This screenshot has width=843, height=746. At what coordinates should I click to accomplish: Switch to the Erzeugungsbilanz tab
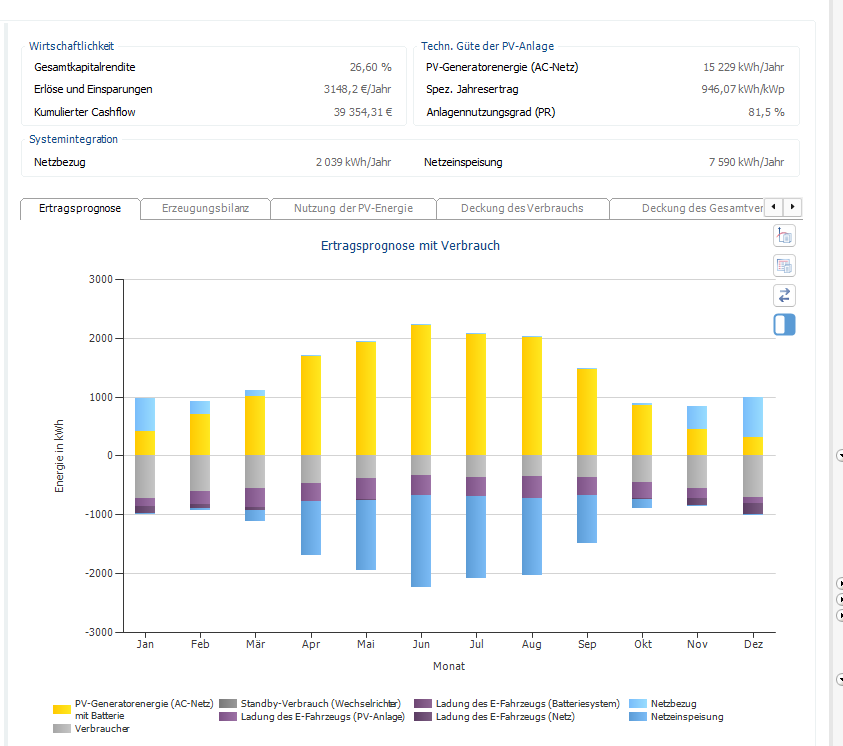(204, 208)
